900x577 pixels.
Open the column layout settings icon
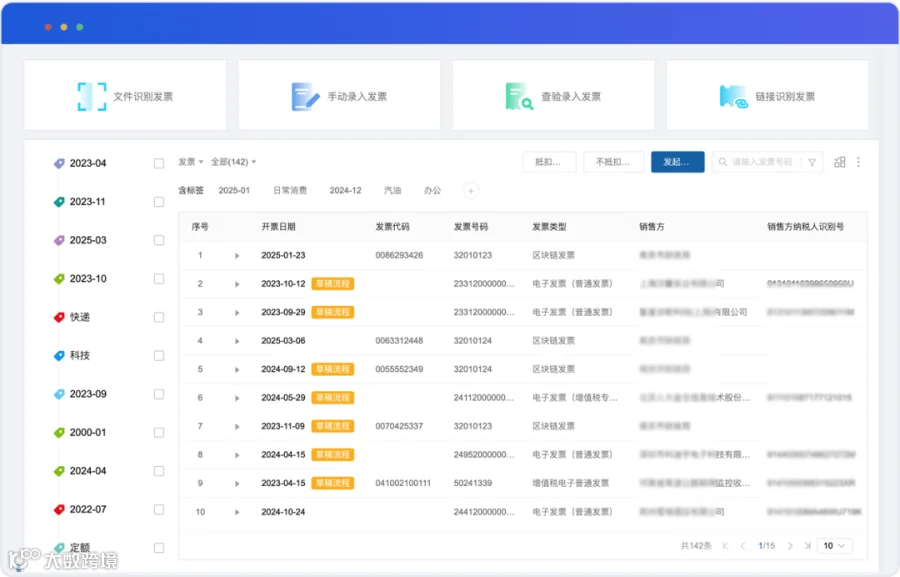[x=840, y=162]
